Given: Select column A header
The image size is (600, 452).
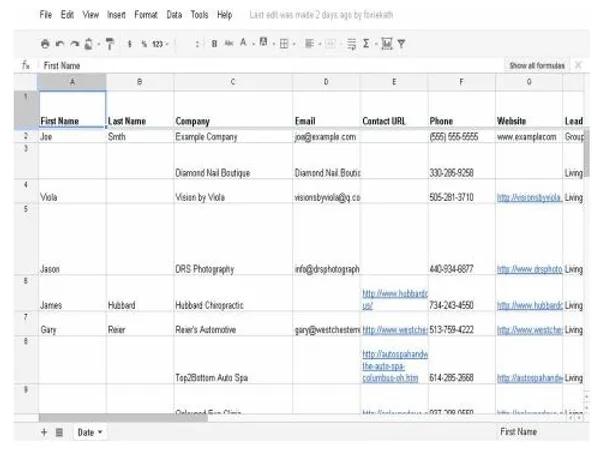Looking at the screenshot, I should tap(72, 82).
